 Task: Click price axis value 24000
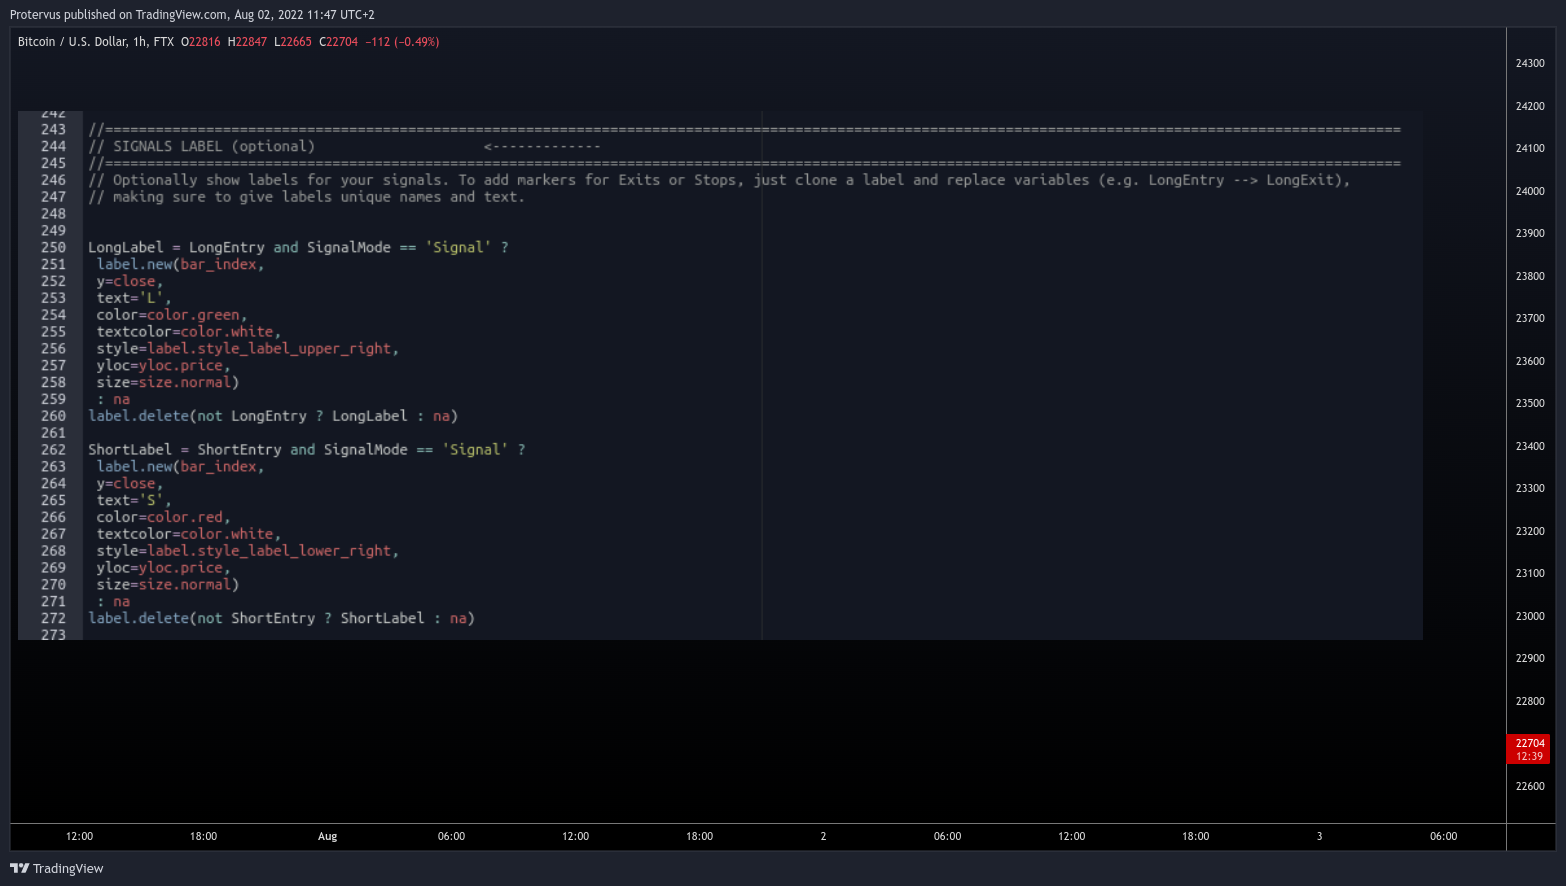1530,191
